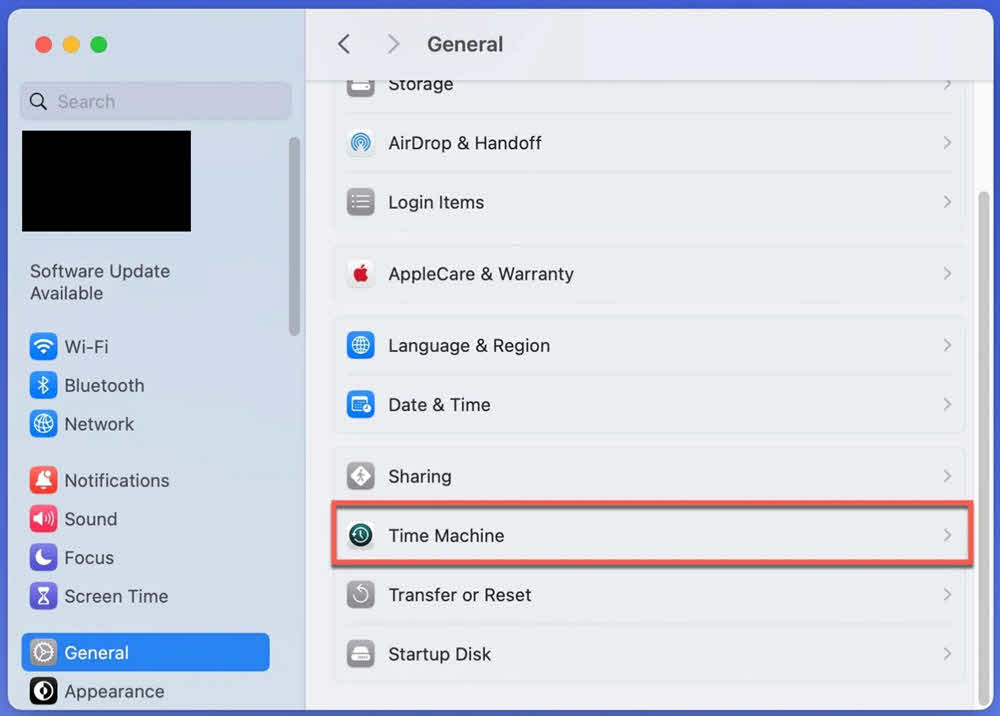Viewport: 1000px width, 716px height.
Task: Click the Wi-Fi icon in sidebar
Action: coord(43,347)
